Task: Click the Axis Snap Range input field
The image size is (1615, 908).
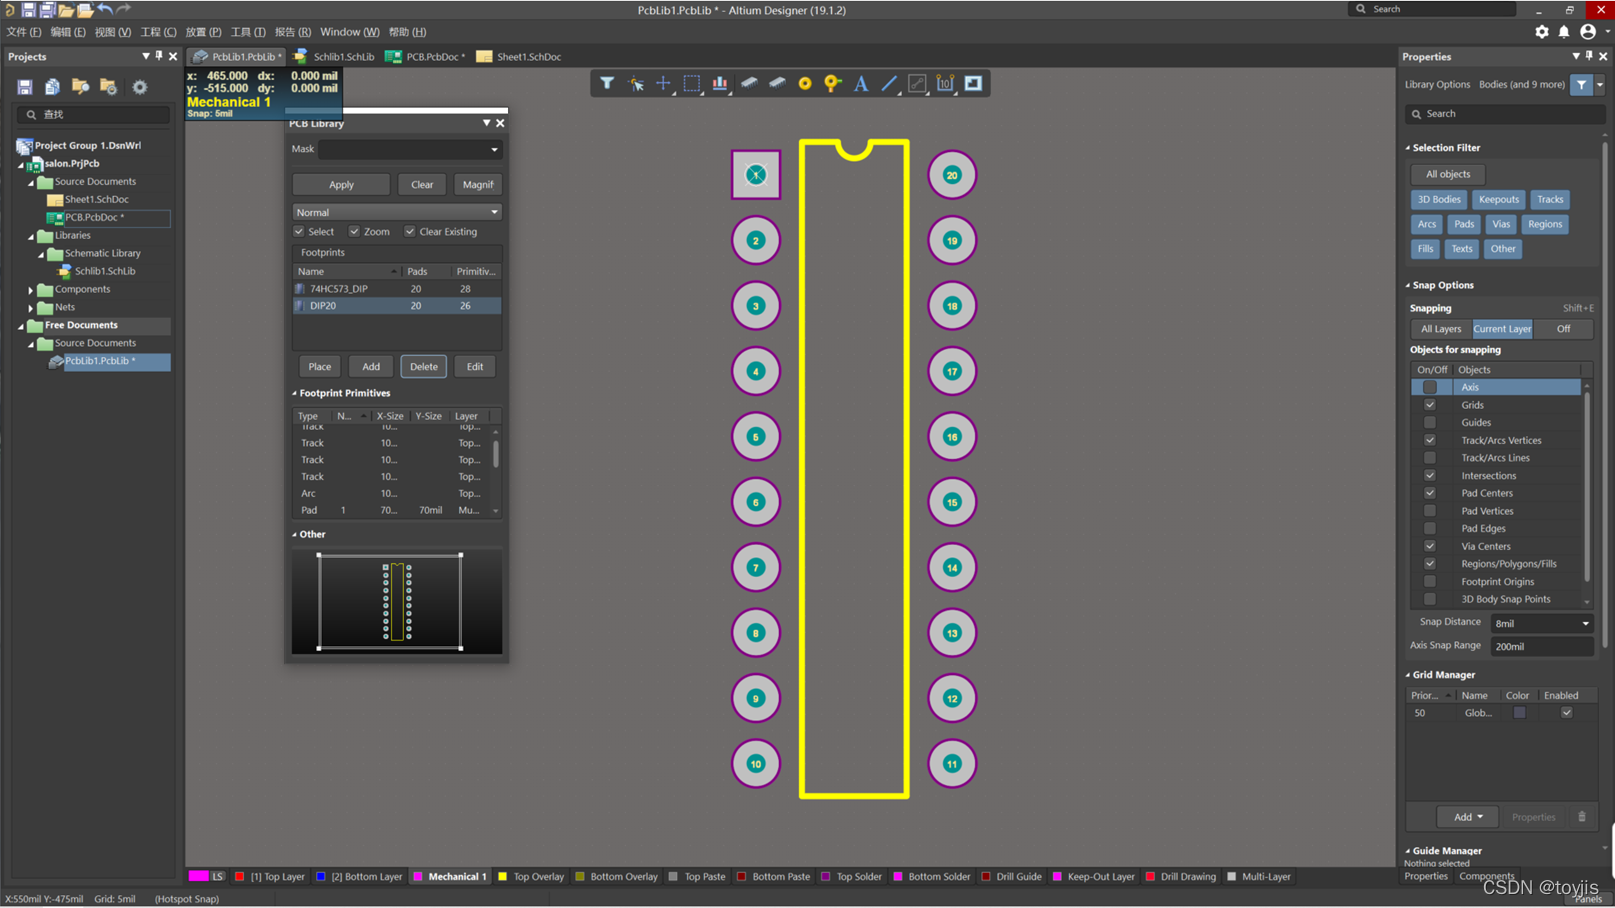Action: click(1541, 647)
